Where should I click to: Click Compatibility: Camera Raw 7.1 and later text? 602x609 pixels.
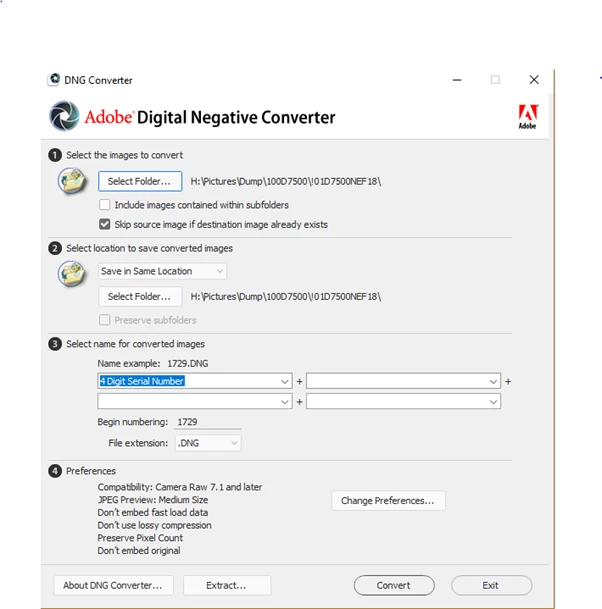click(180, 487)
